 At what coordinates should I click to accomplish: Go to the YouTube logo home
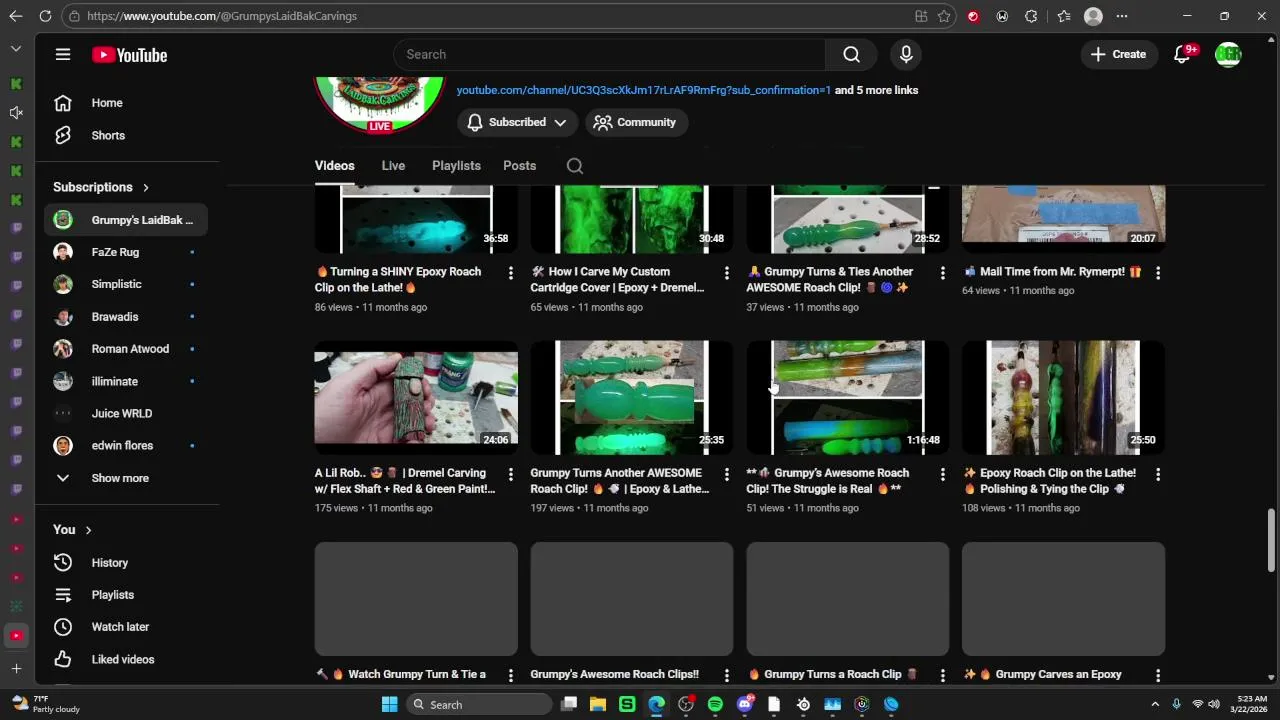click(x=130, y=55)
